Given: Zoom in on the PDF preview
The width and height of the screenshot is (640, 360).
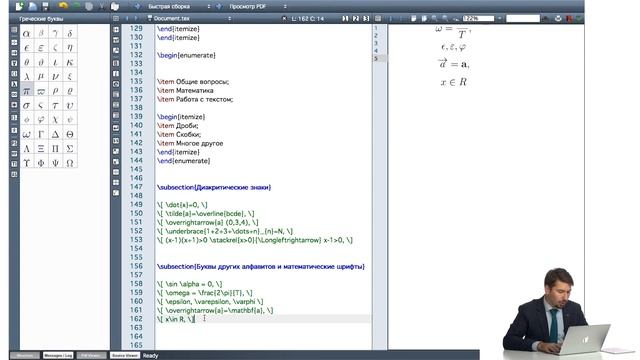Looking at the screenshot, I should (x=434, y=18).
